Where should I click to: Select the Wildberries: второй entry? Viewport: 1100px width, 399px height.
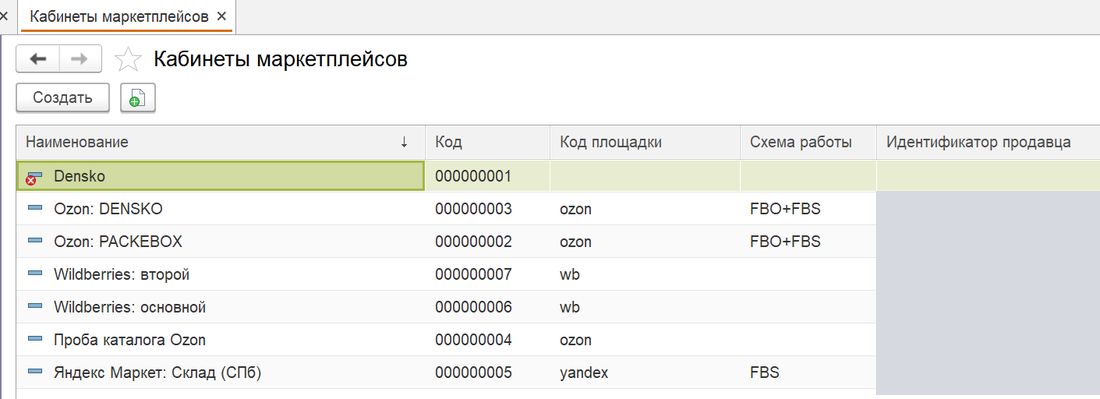click(121, 274)
